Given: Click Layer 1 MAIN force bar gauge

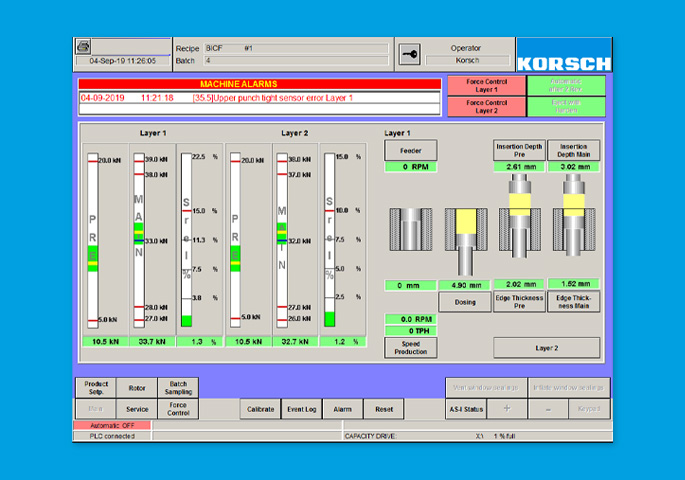Looking at the screenshot, I should (x=139, y=240).
